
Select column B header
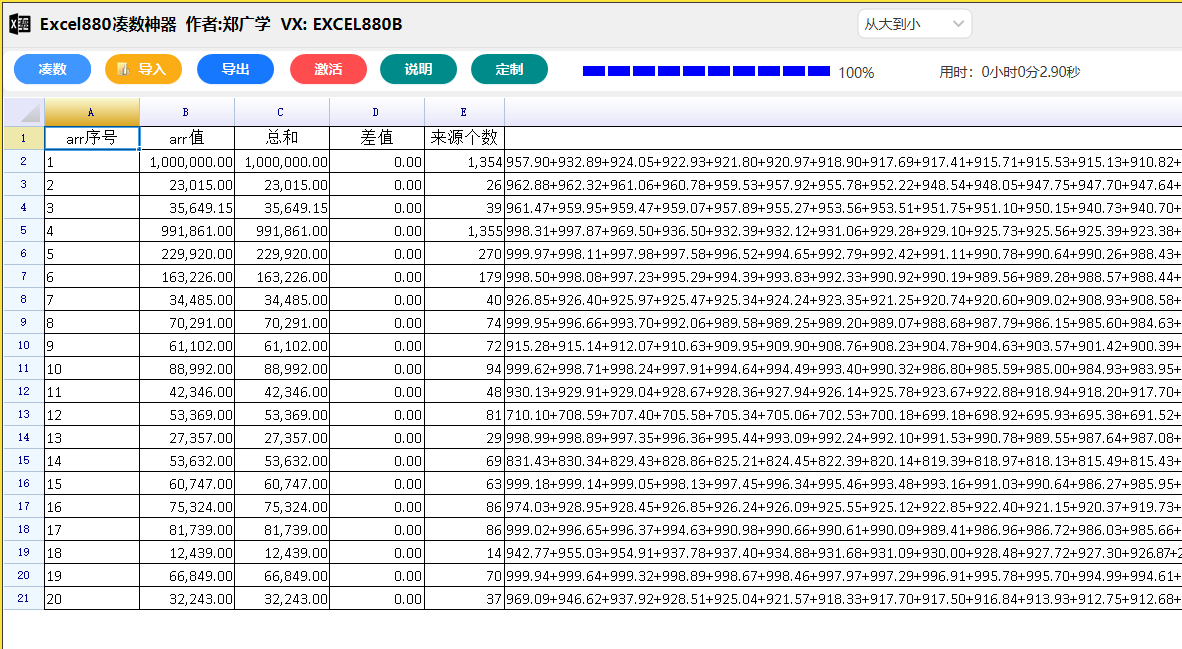click(x=186, y=112)
